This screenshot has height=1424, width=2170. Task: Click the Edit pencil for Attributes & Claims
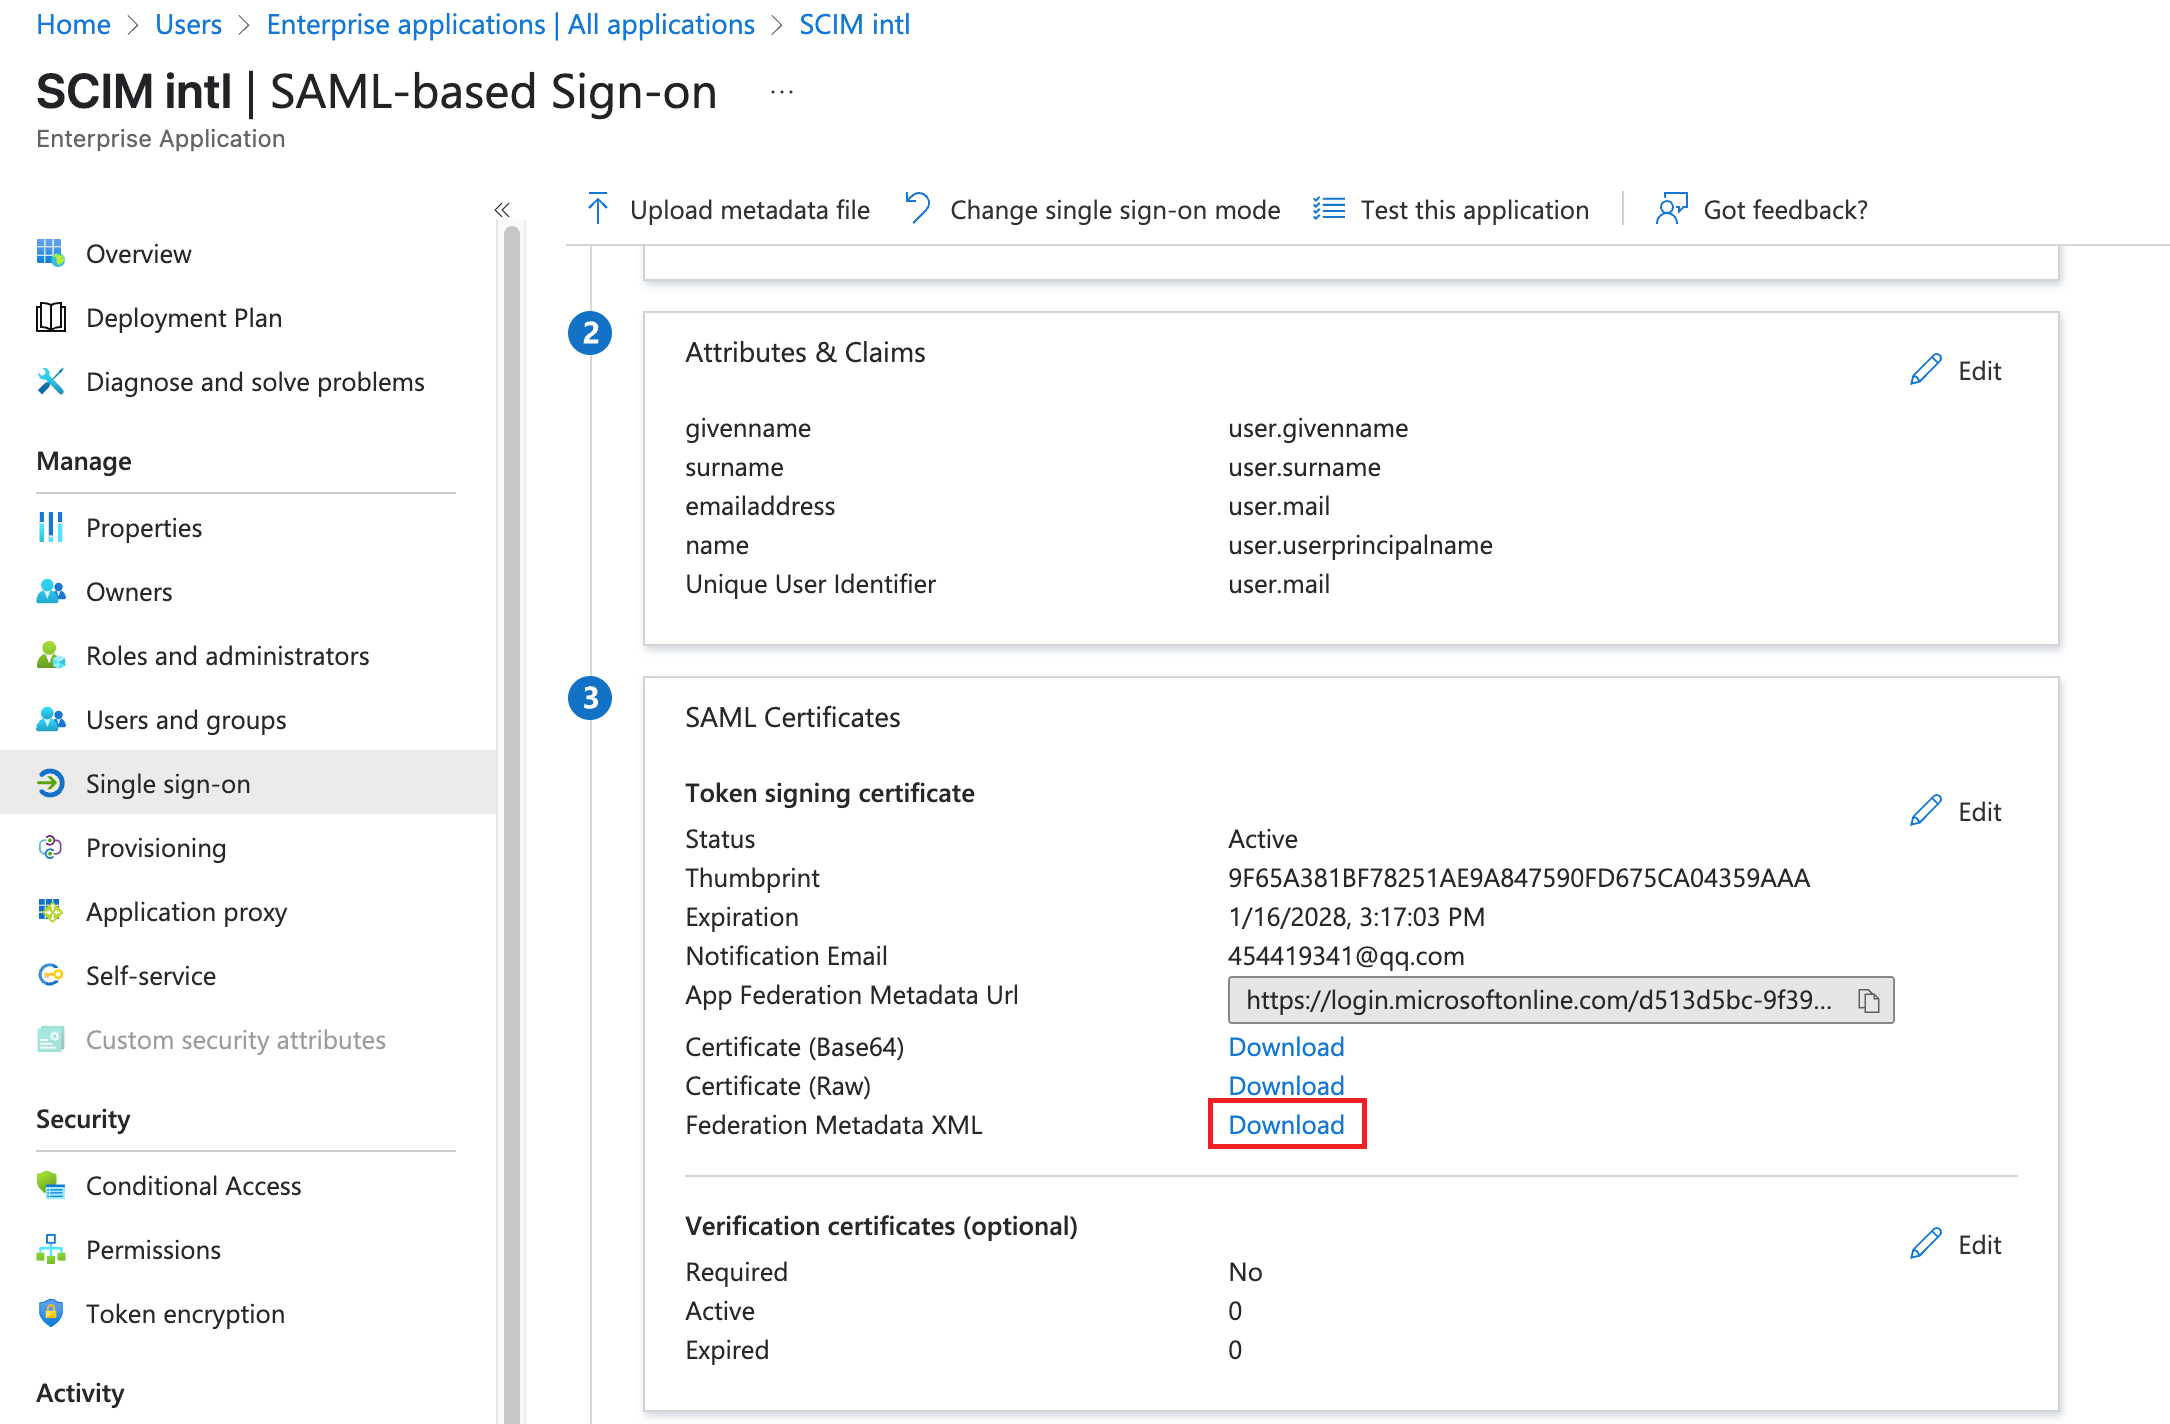tap(1926, 370)
